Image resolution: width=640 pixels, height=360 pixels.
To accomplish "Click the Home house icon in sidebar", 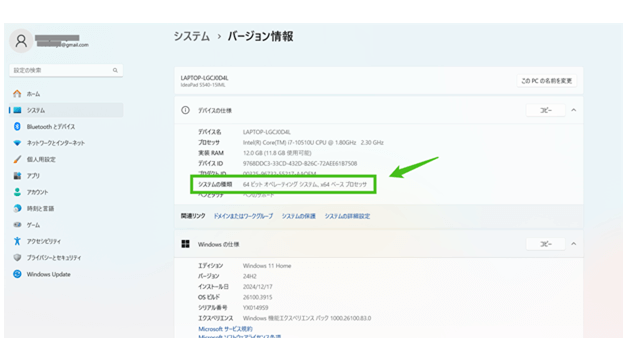I will pos(17,94).
